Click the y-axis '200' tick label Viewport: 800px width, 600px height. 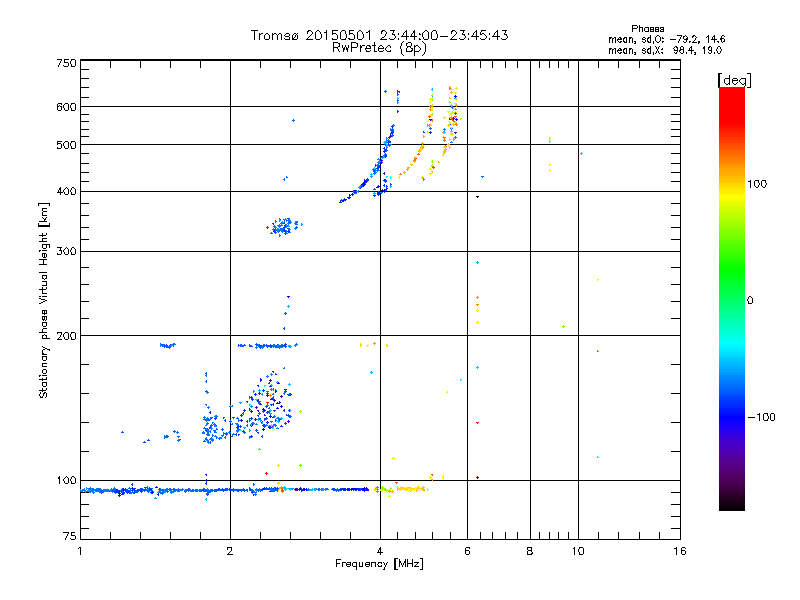click(66, 336)
